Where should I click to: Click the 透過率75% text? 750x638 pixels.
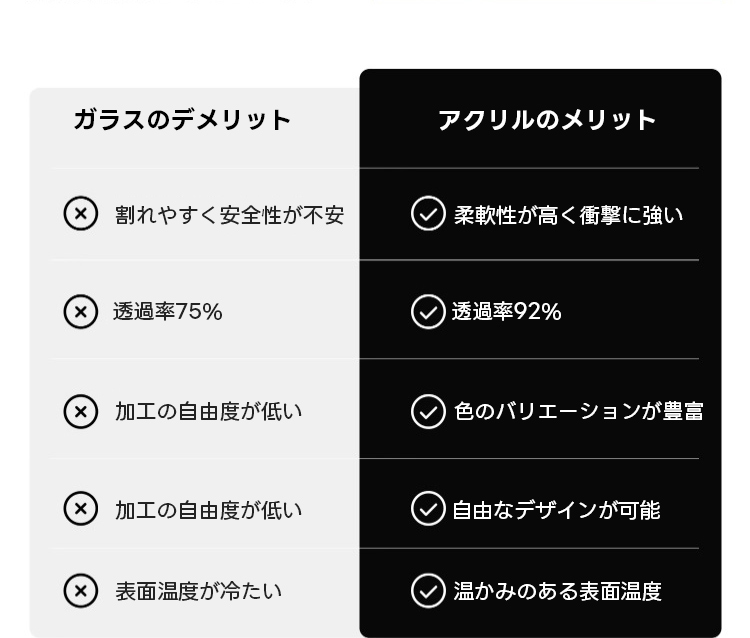coord(168,312)
